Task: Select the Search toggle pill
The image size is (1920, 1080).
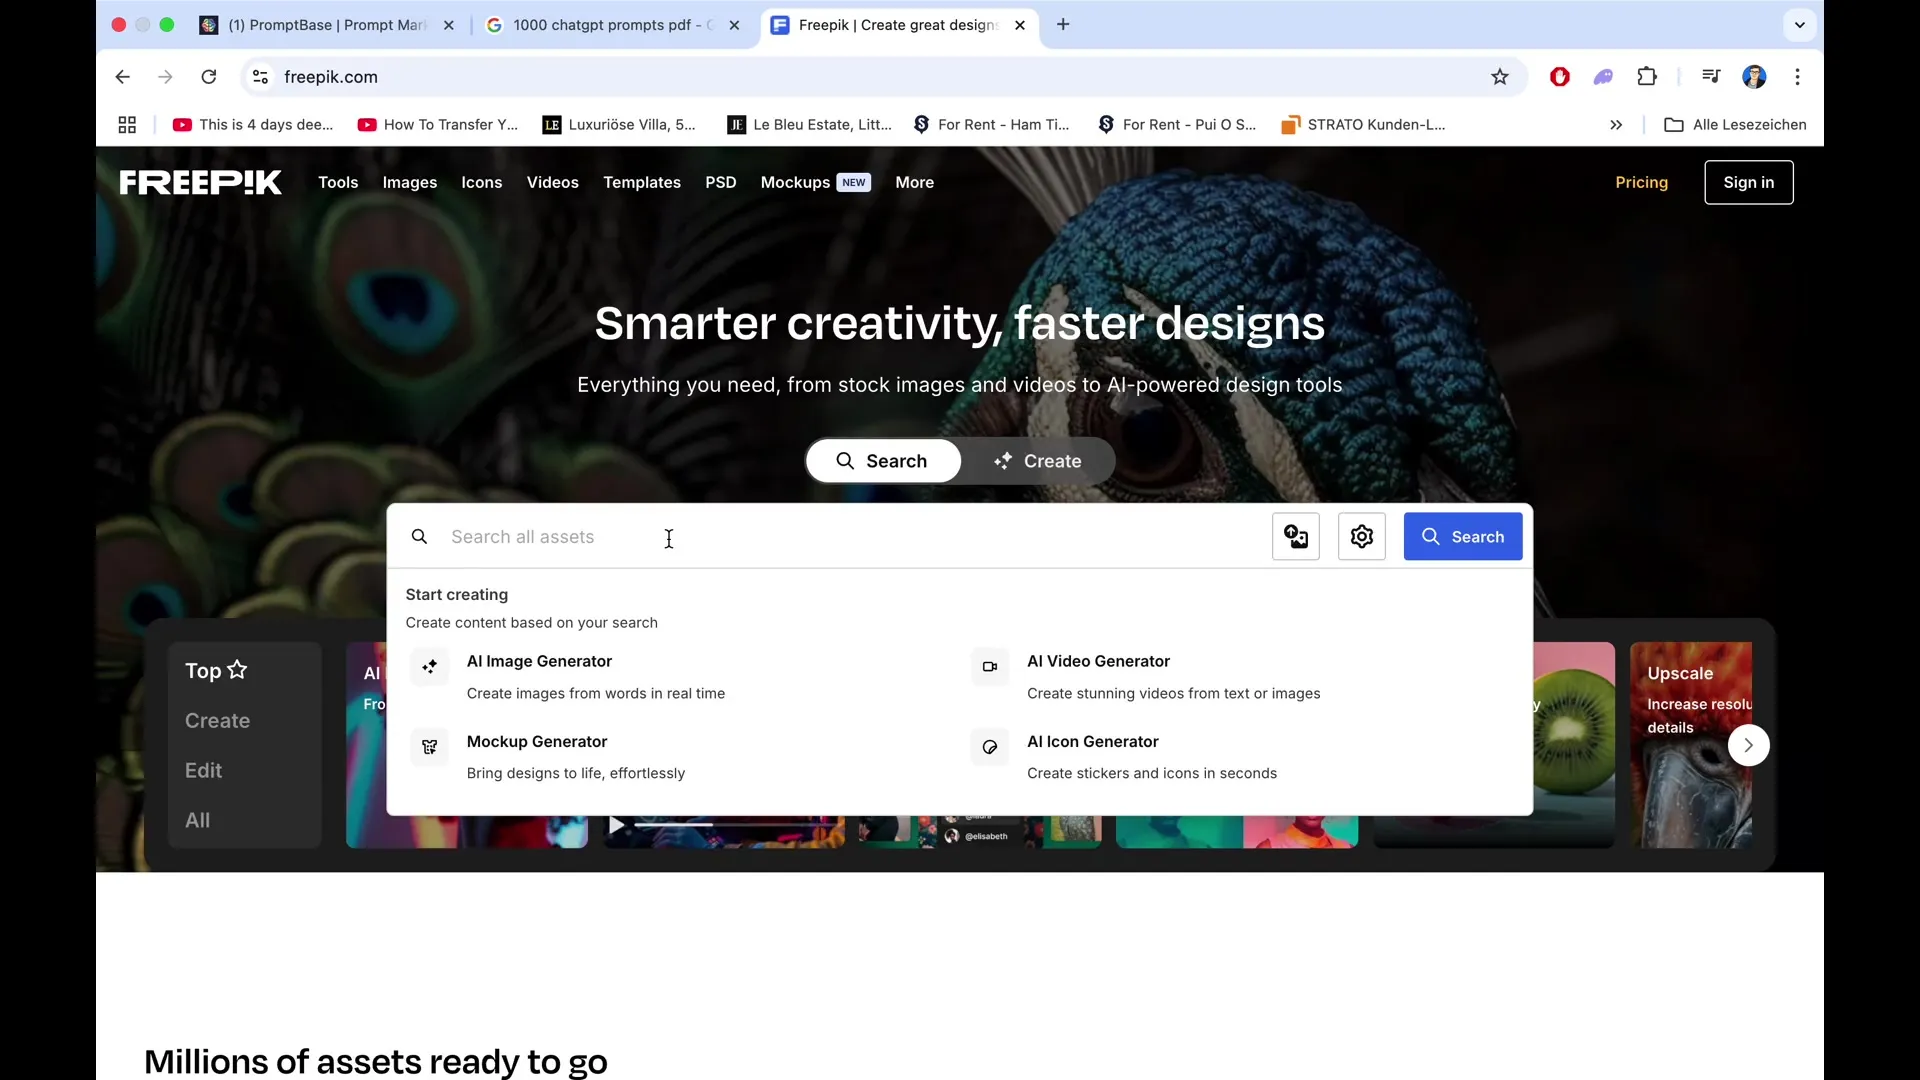Action: pos(882,461)
